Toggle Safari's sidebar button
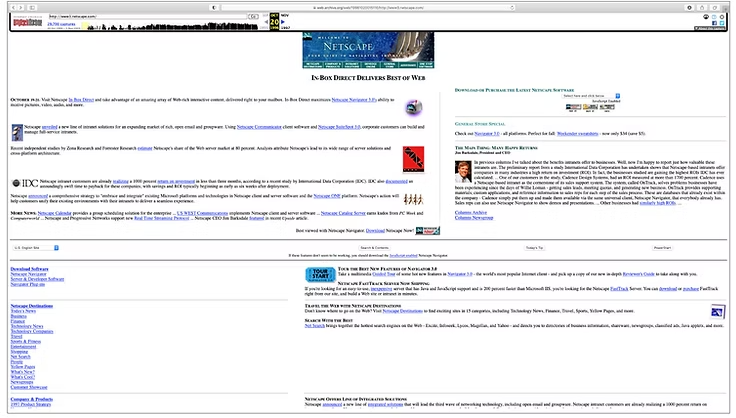 coord(32,8)
